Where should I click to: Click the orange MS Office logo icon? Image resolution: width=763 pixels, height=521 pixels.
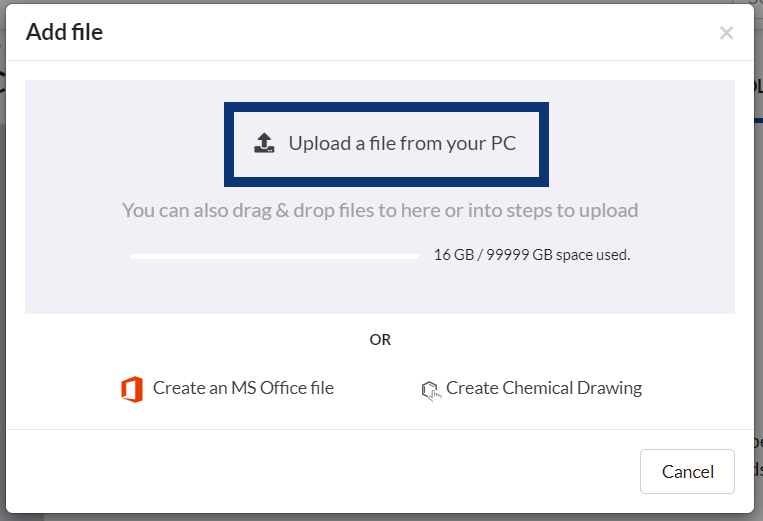(x=131, y=389)
